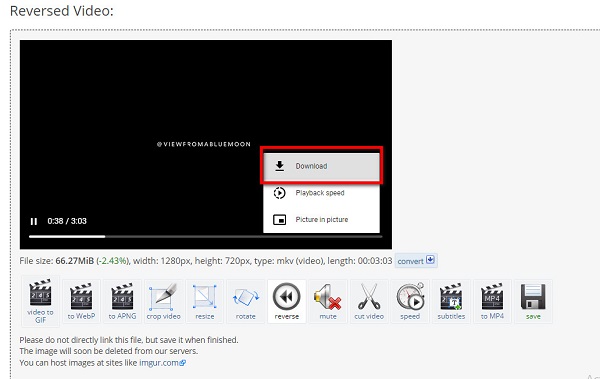Open the speed tool
Screen dimensions: 600x379
pyautogui.click(x=410, y=301)
